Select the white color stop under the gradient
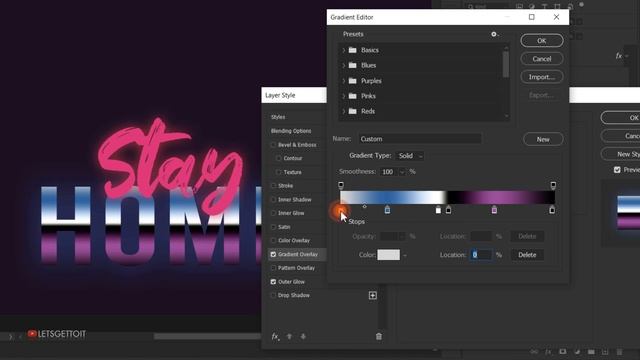 [438, 210]
